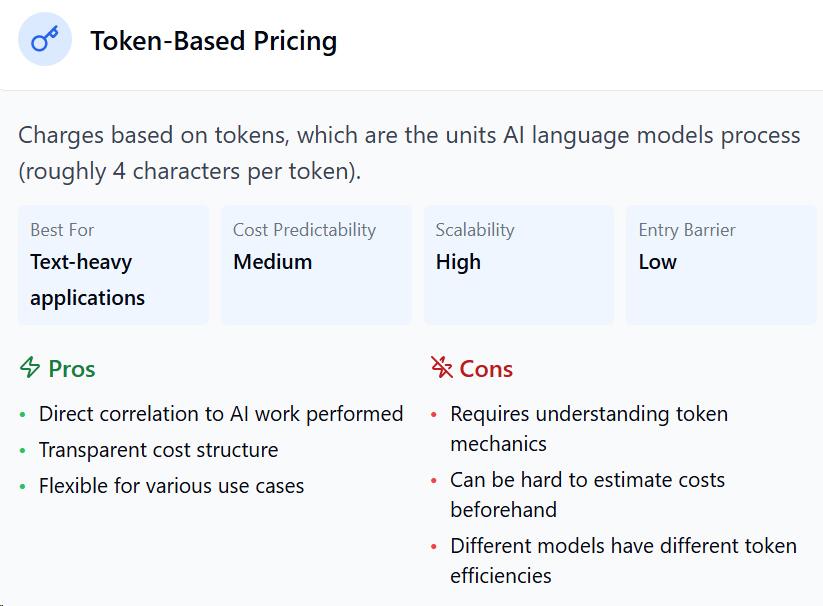Click the red crossed-out bolt Cons icon
The image size is (823, 606).
pyautogui.click(x=441, y=367)
